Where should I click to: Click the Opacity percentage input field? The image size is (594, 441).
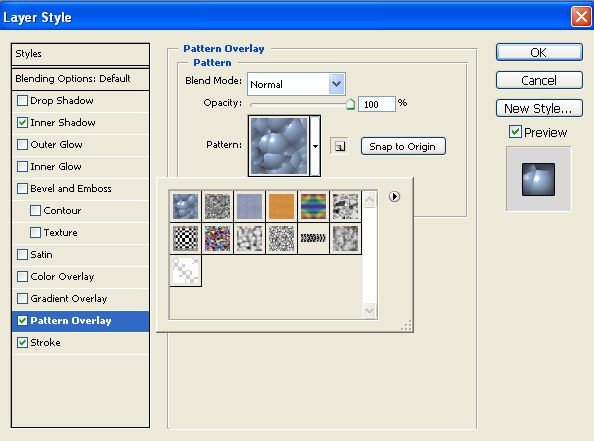377,104
